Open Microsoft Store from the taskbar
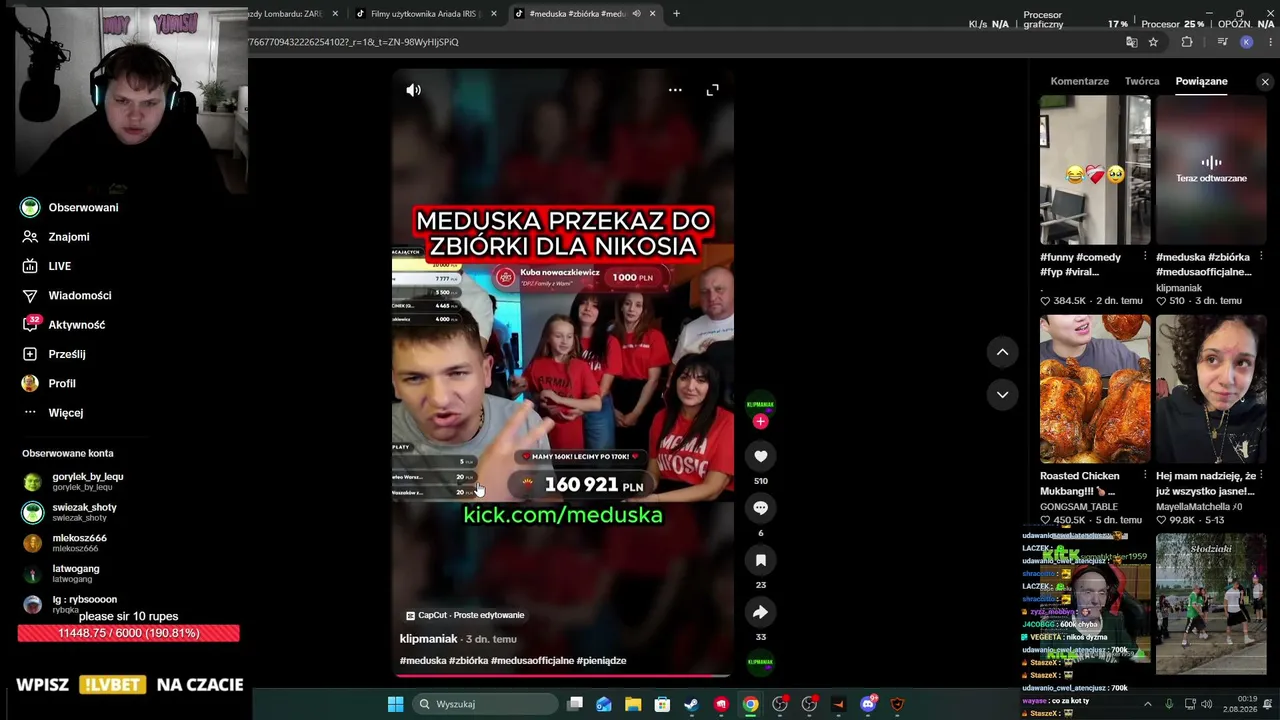Image resolution: width=1280 pixels, height=720 pixels. [x=662, y=704]
